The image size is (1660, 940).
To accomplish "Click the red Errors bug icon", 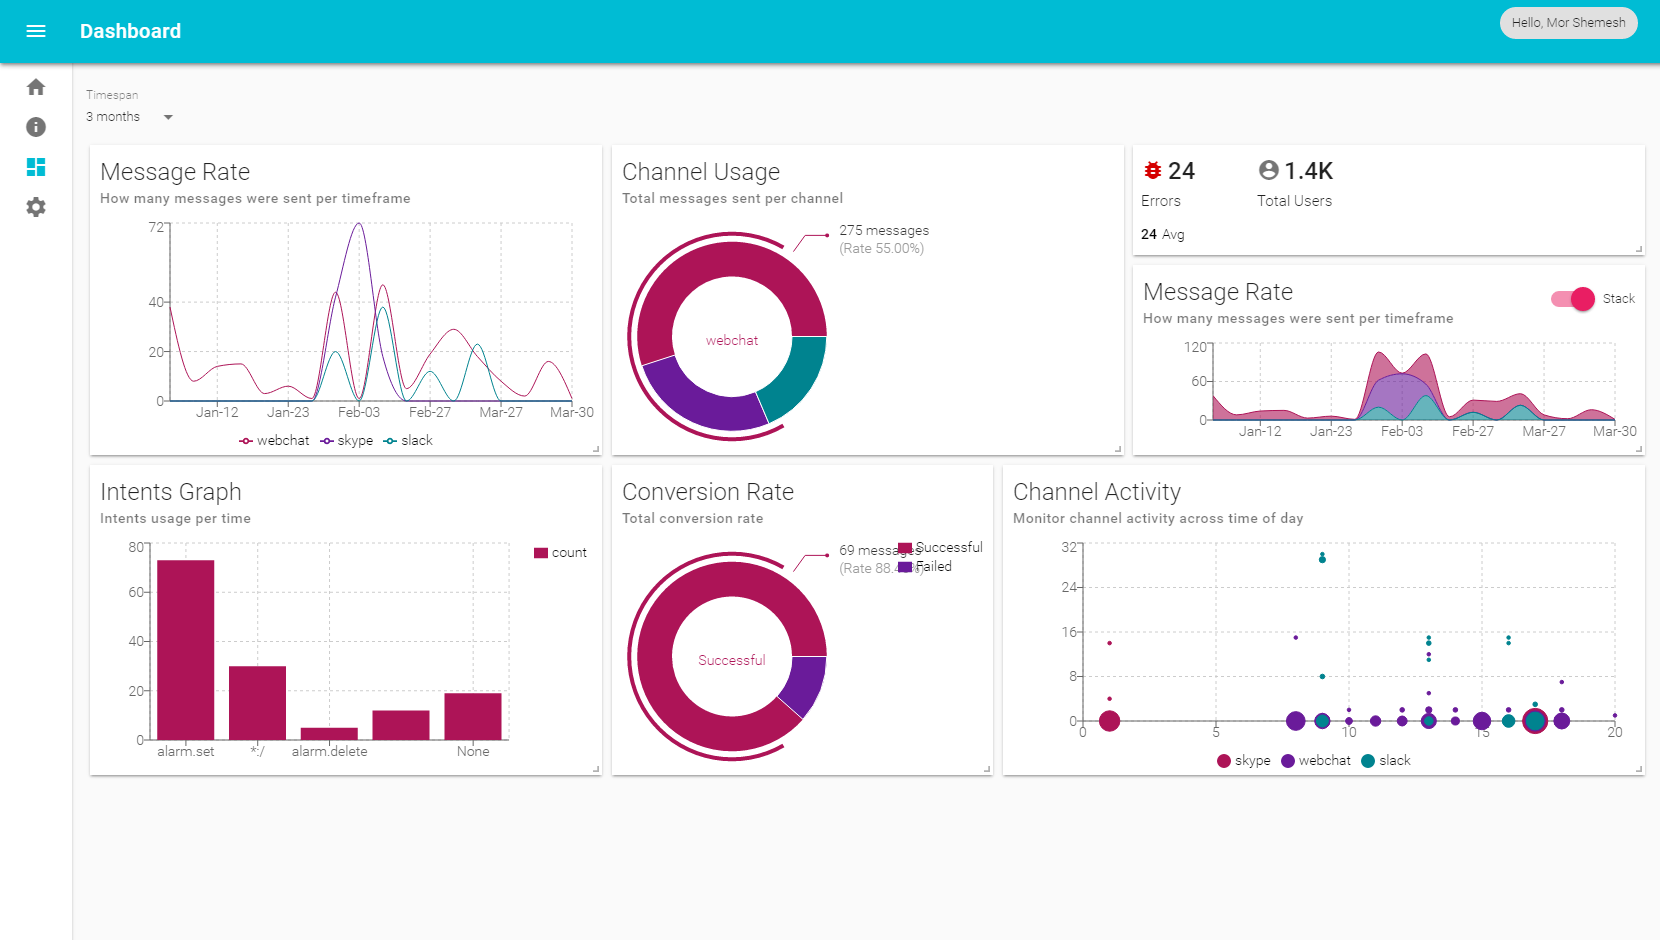I will coord(1153,170).
